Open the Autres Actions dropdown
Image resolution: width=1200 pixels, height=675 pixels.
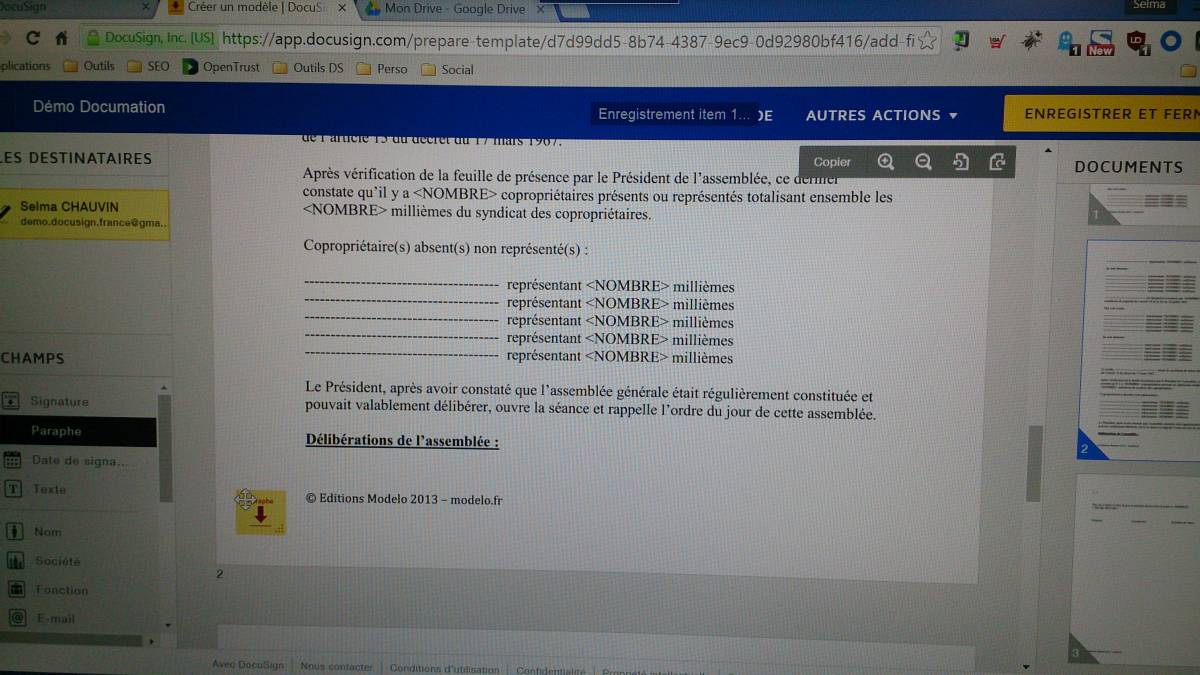pyautogui.click(x=881, y=115)
